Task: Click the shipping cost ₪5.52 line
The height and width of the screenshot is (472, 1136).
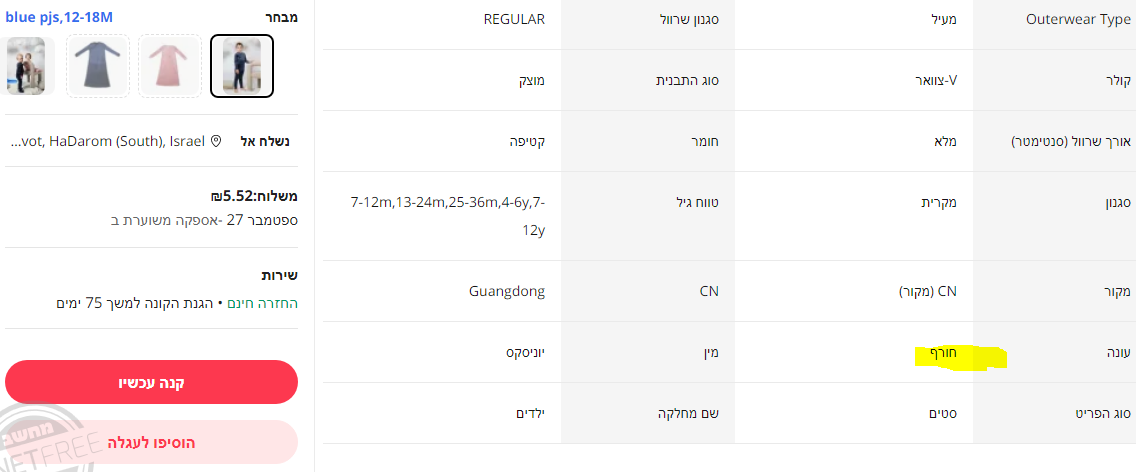Action: tap(254, 196)
